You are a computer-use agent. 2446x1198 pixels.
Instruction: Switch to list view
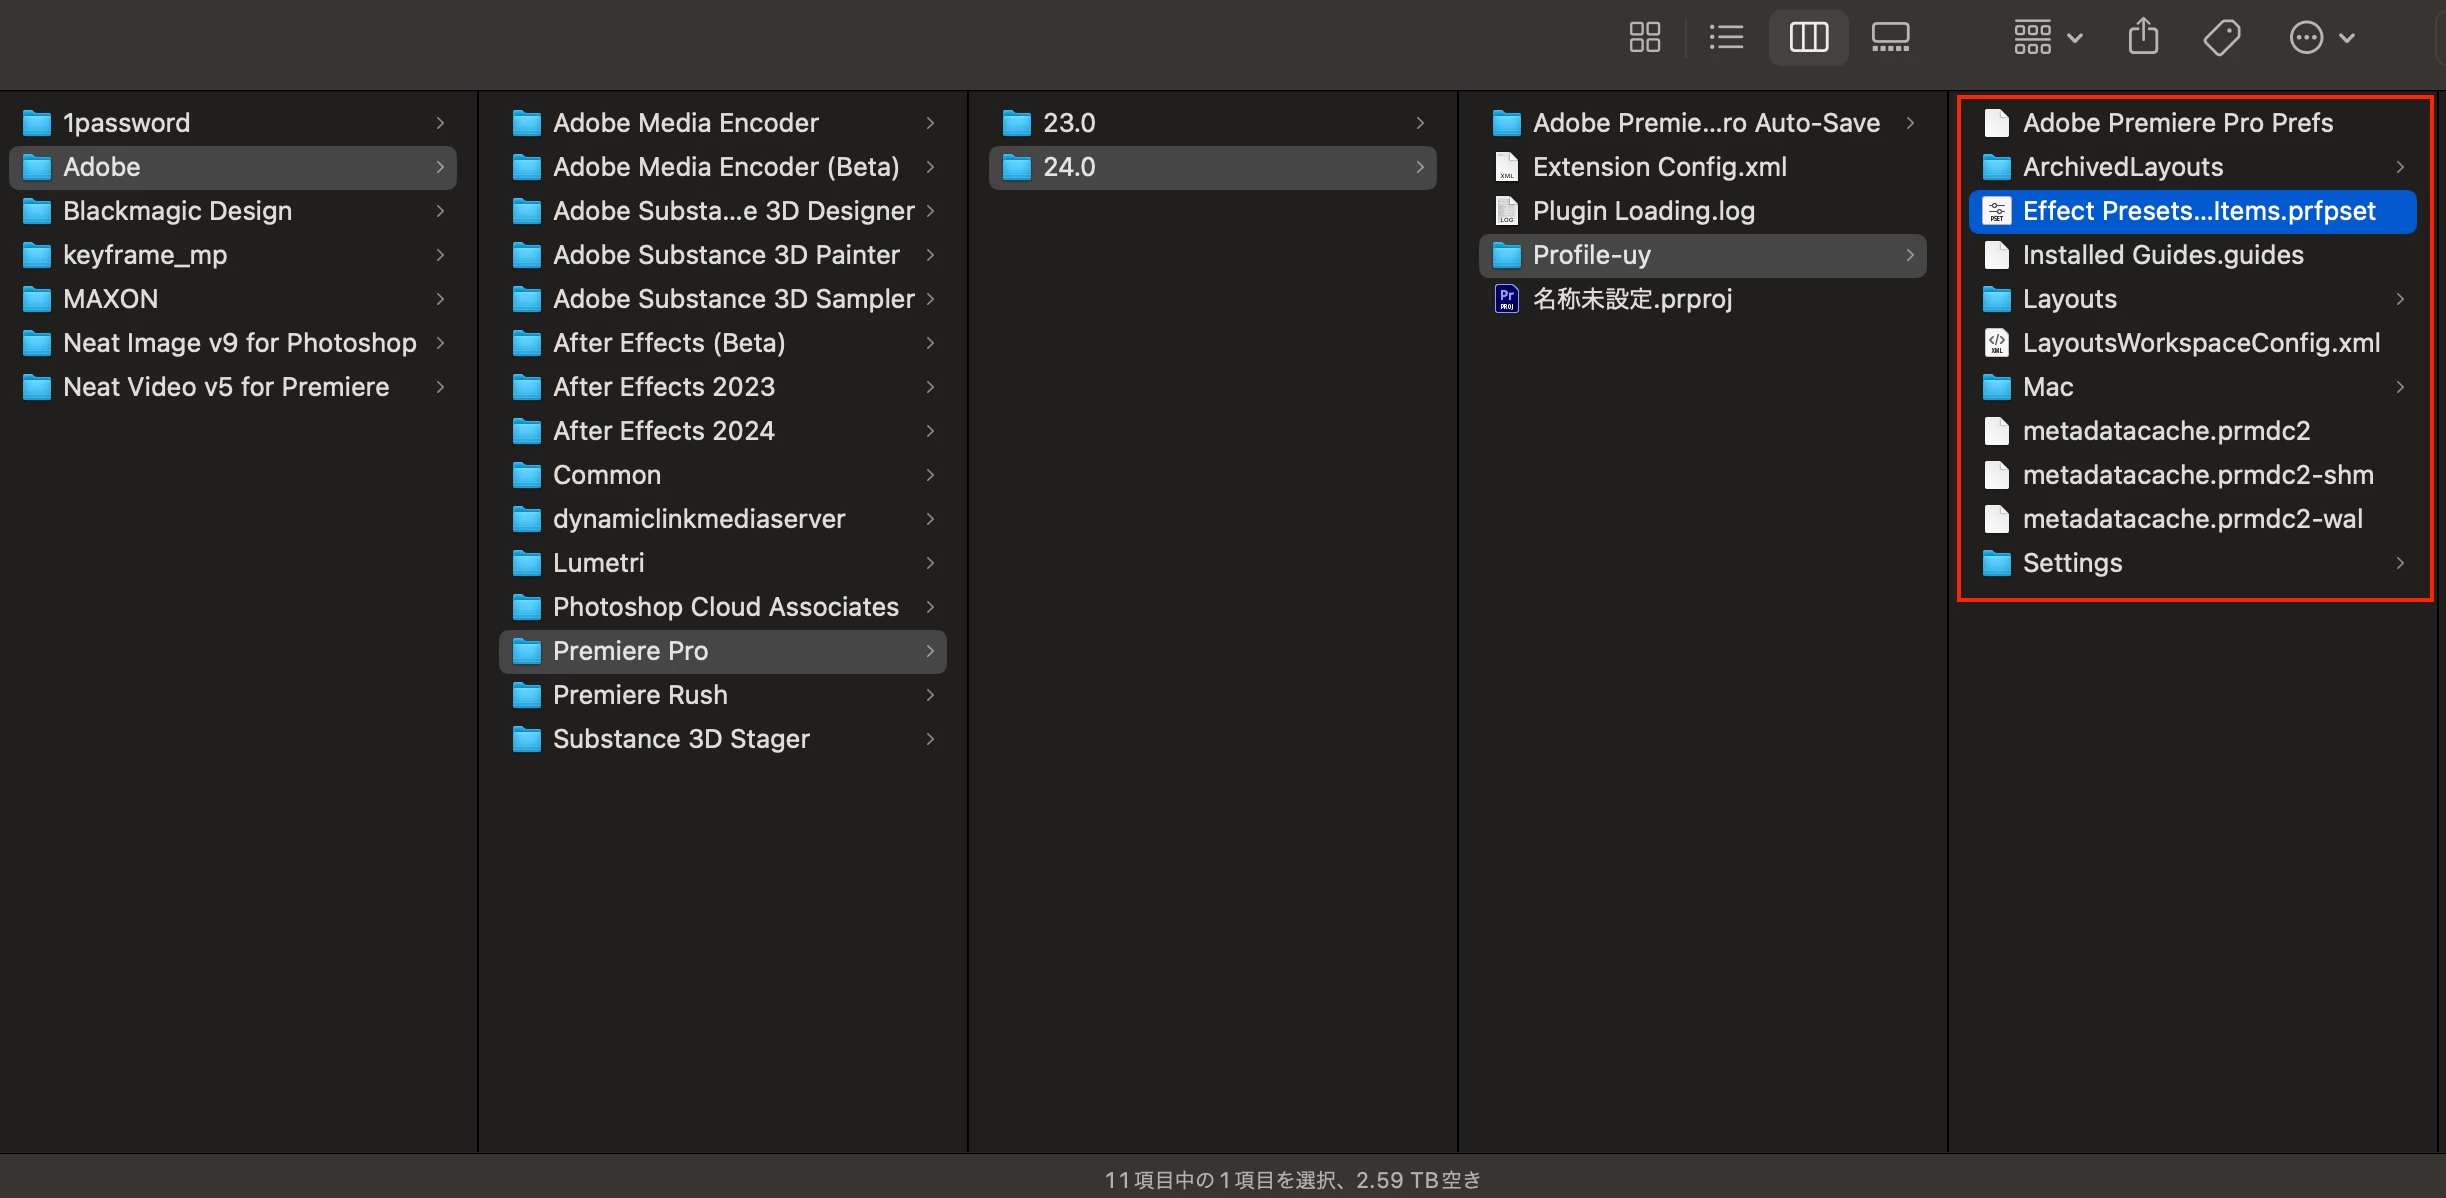(x=1726, y=38)
